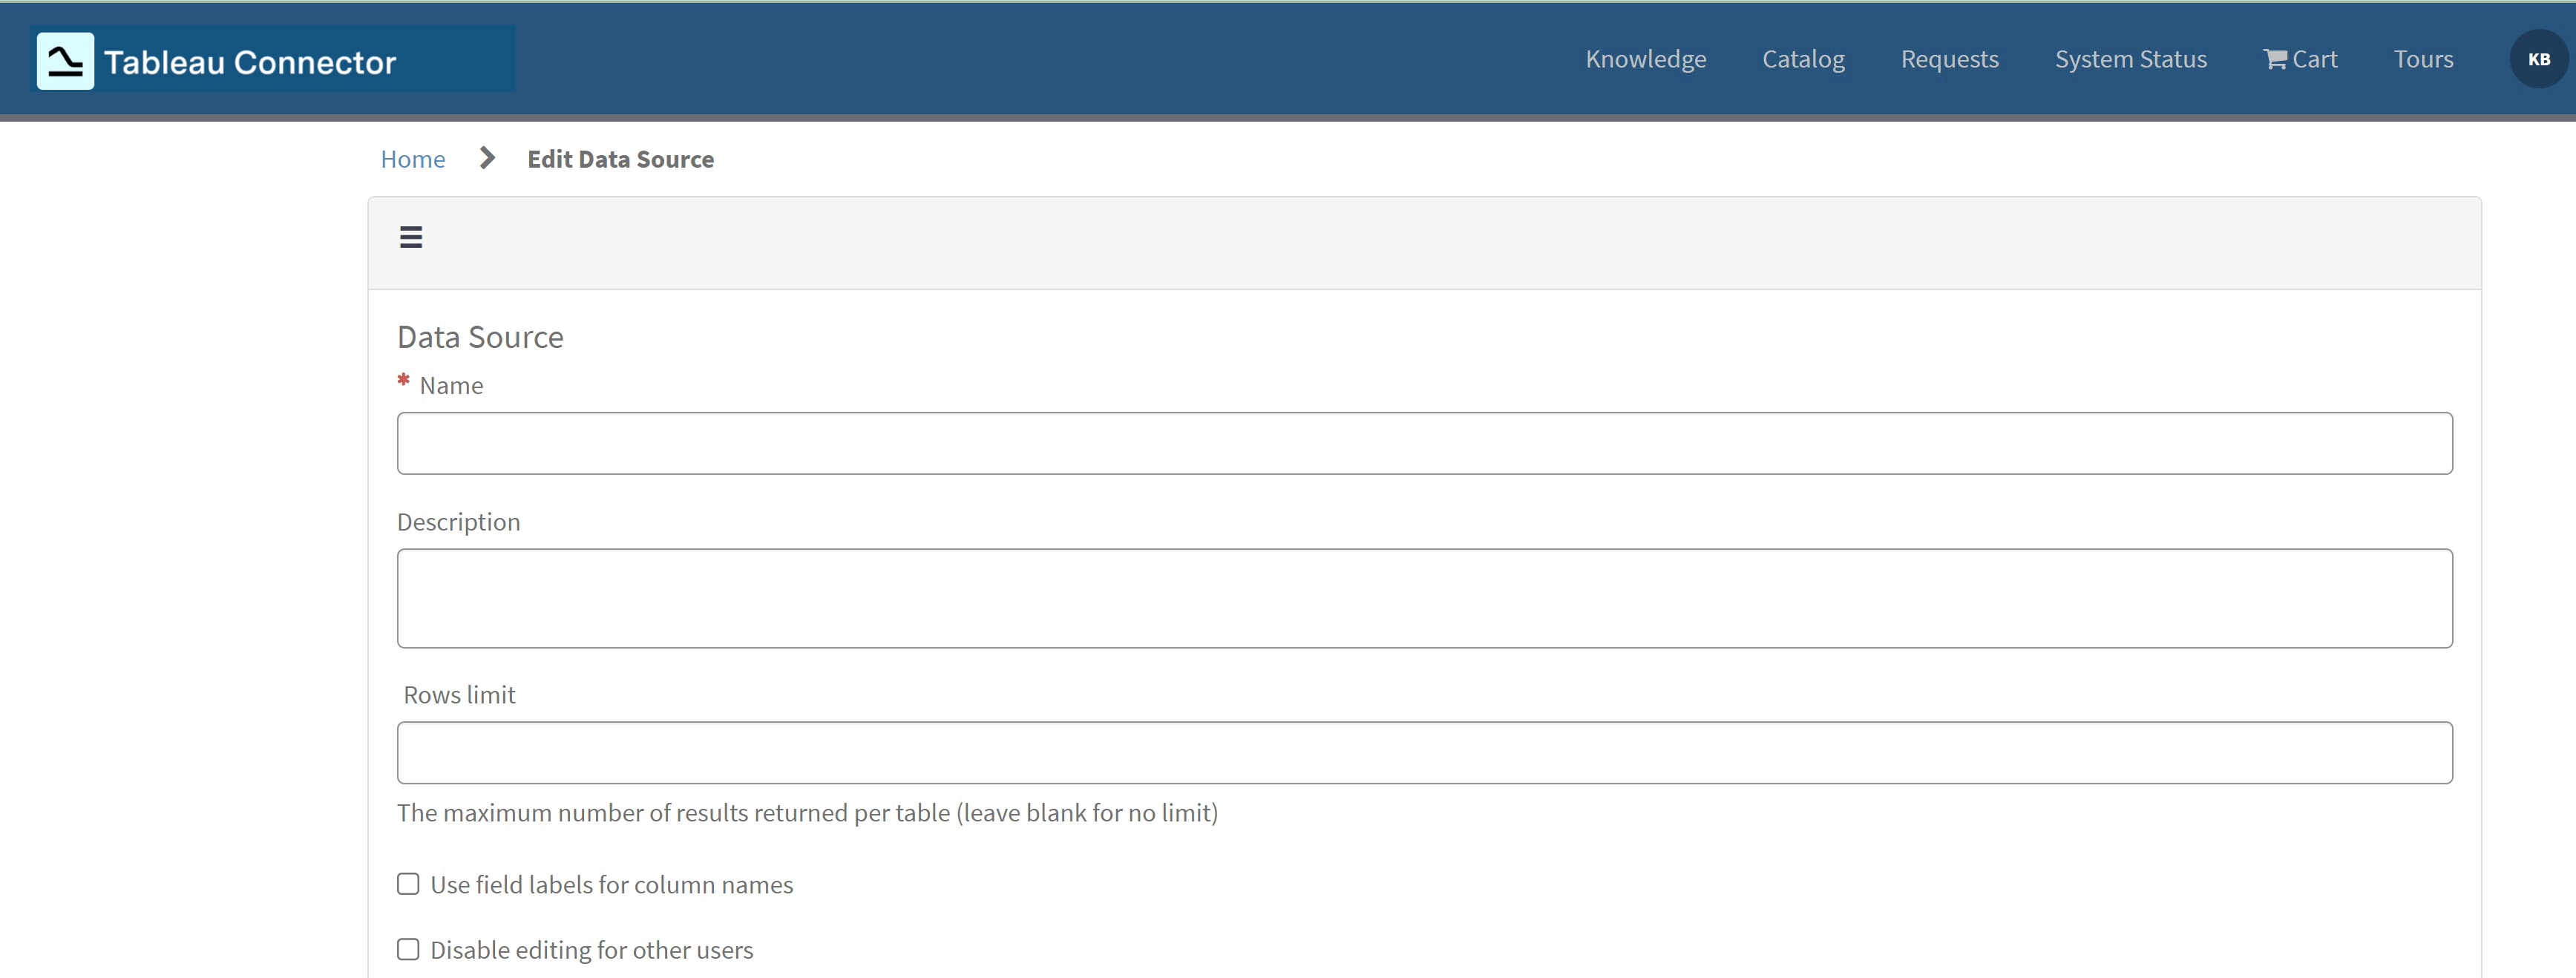Open the Knowledge menu
Screen dimensions: 2576x978
[x=1645, y=59]
